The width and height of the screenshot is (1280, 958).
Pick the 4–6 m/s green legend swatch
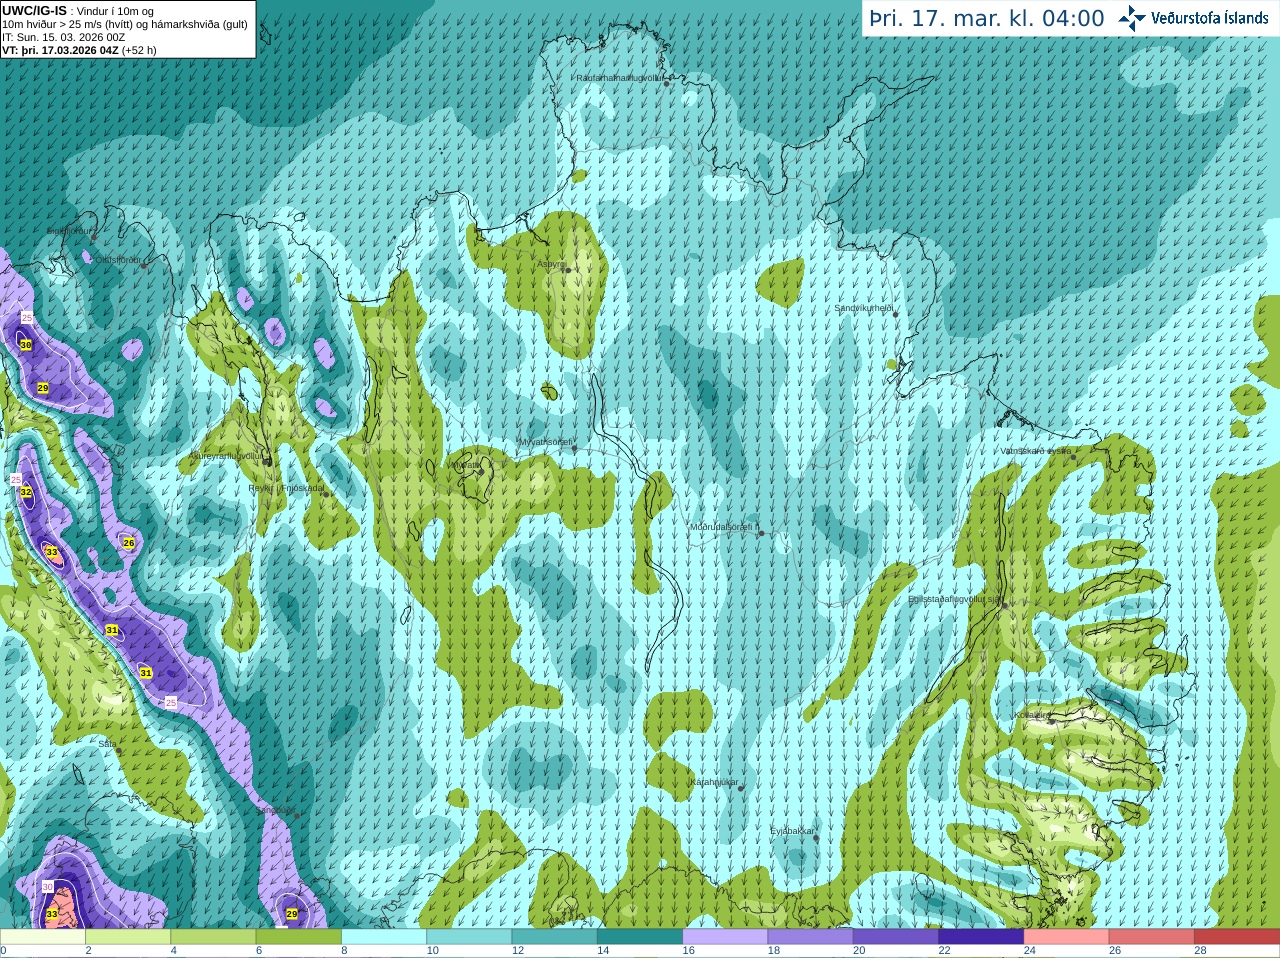[213, 937]
